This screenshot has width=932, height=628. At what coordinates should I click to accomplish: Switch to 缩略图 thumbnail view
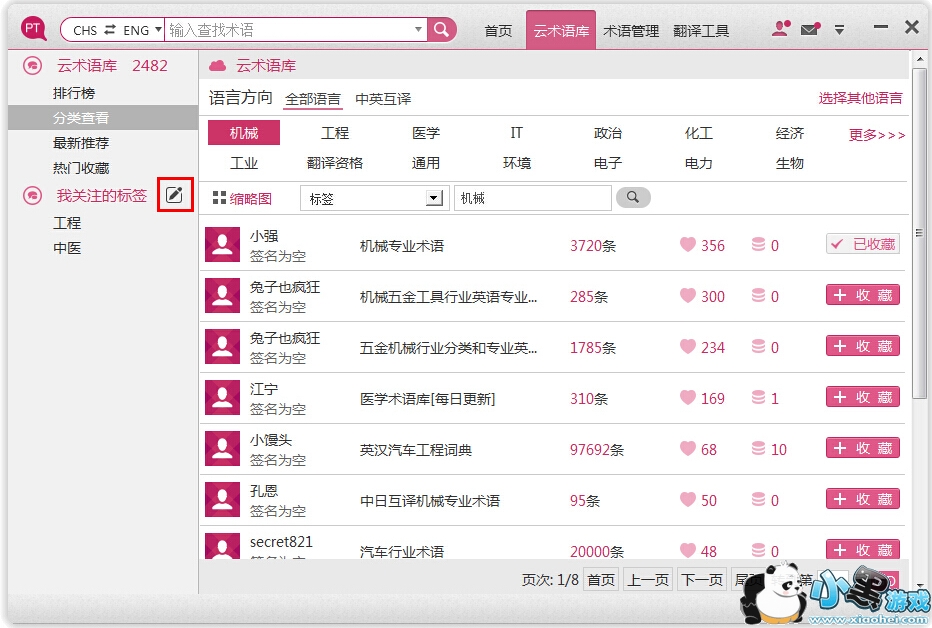pyautogui.click(x=242, y=198)
